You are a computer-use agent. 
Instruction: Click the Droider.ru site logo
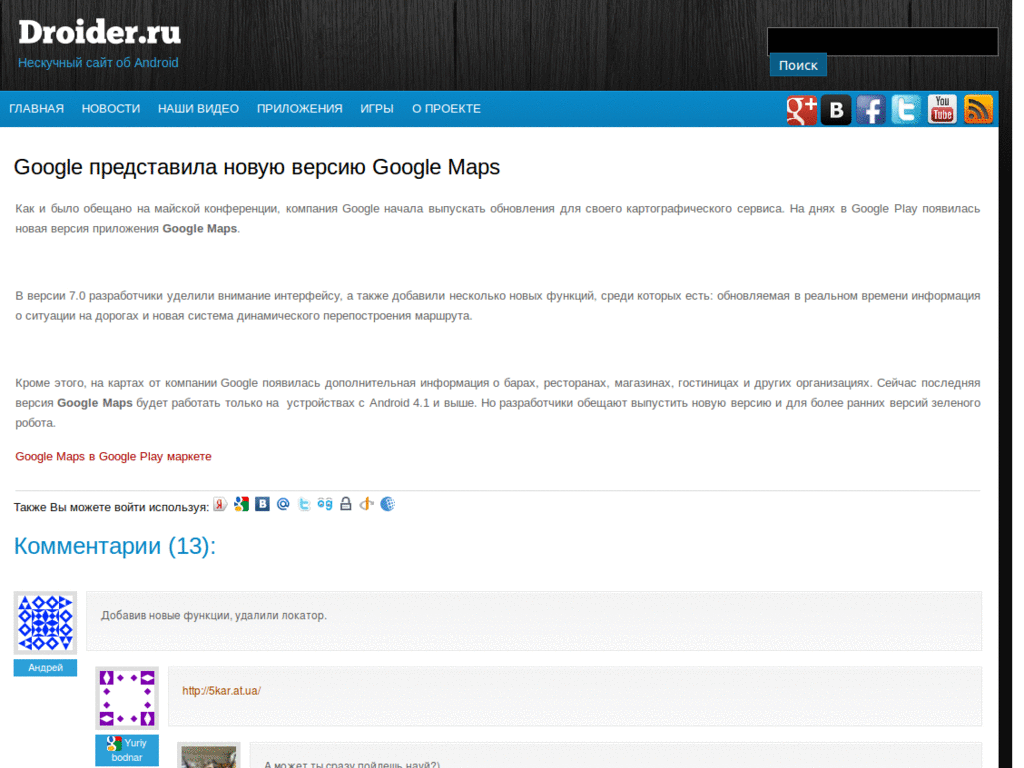coord(99,32)
